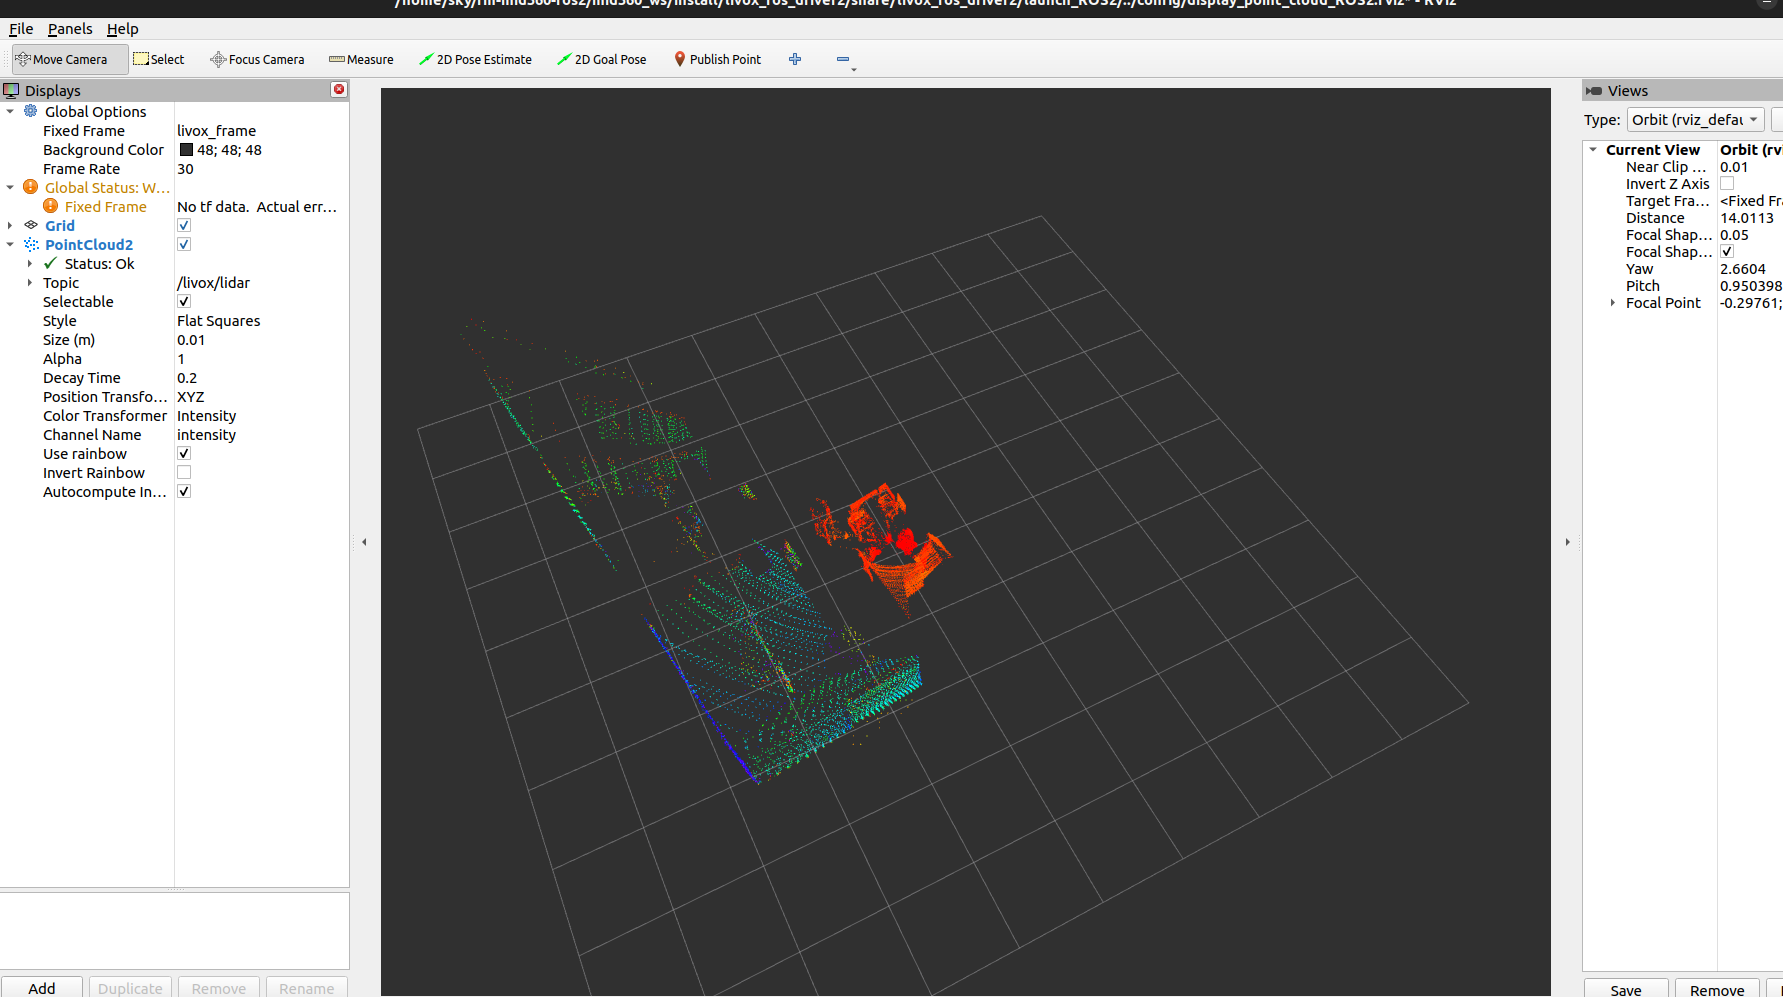Click the Displays panel monitor icon
This screenshot has height=997, width=1783.
tap(11, 91)
